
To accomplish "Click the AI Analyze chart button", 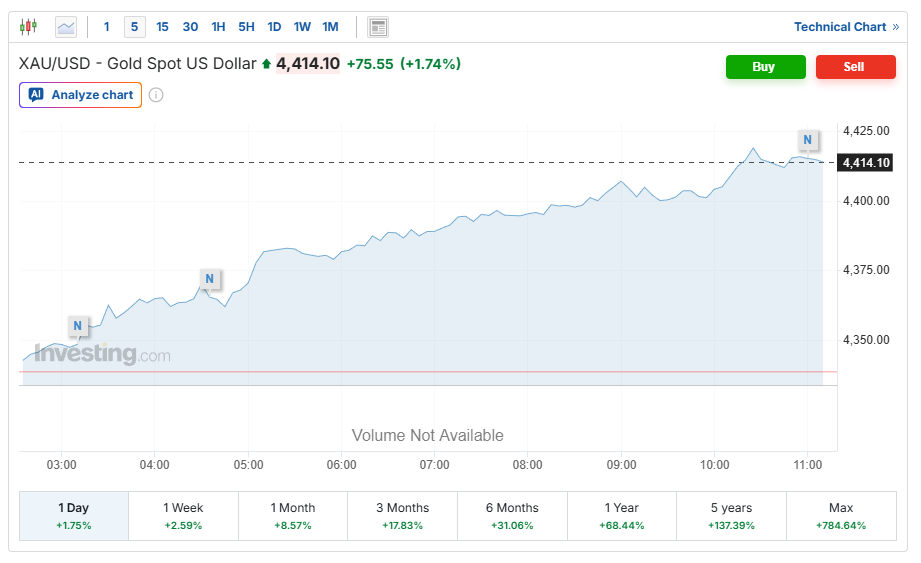I will click(x=81, y=95).
